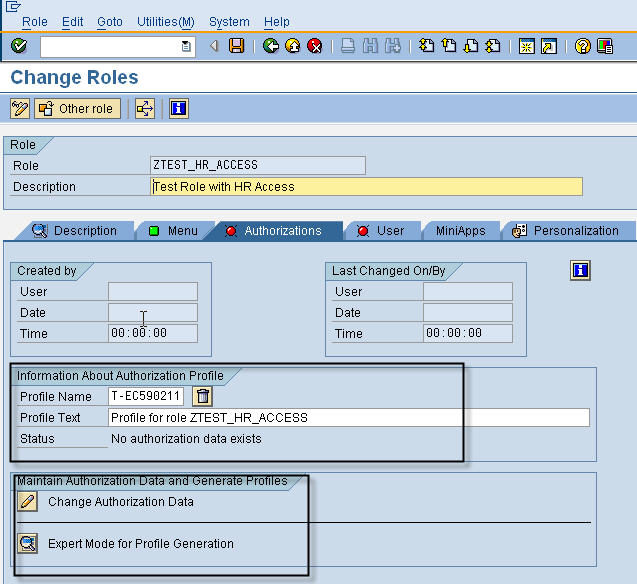637x584 pixels.
Task: Open the System menu
Action: 229,22
